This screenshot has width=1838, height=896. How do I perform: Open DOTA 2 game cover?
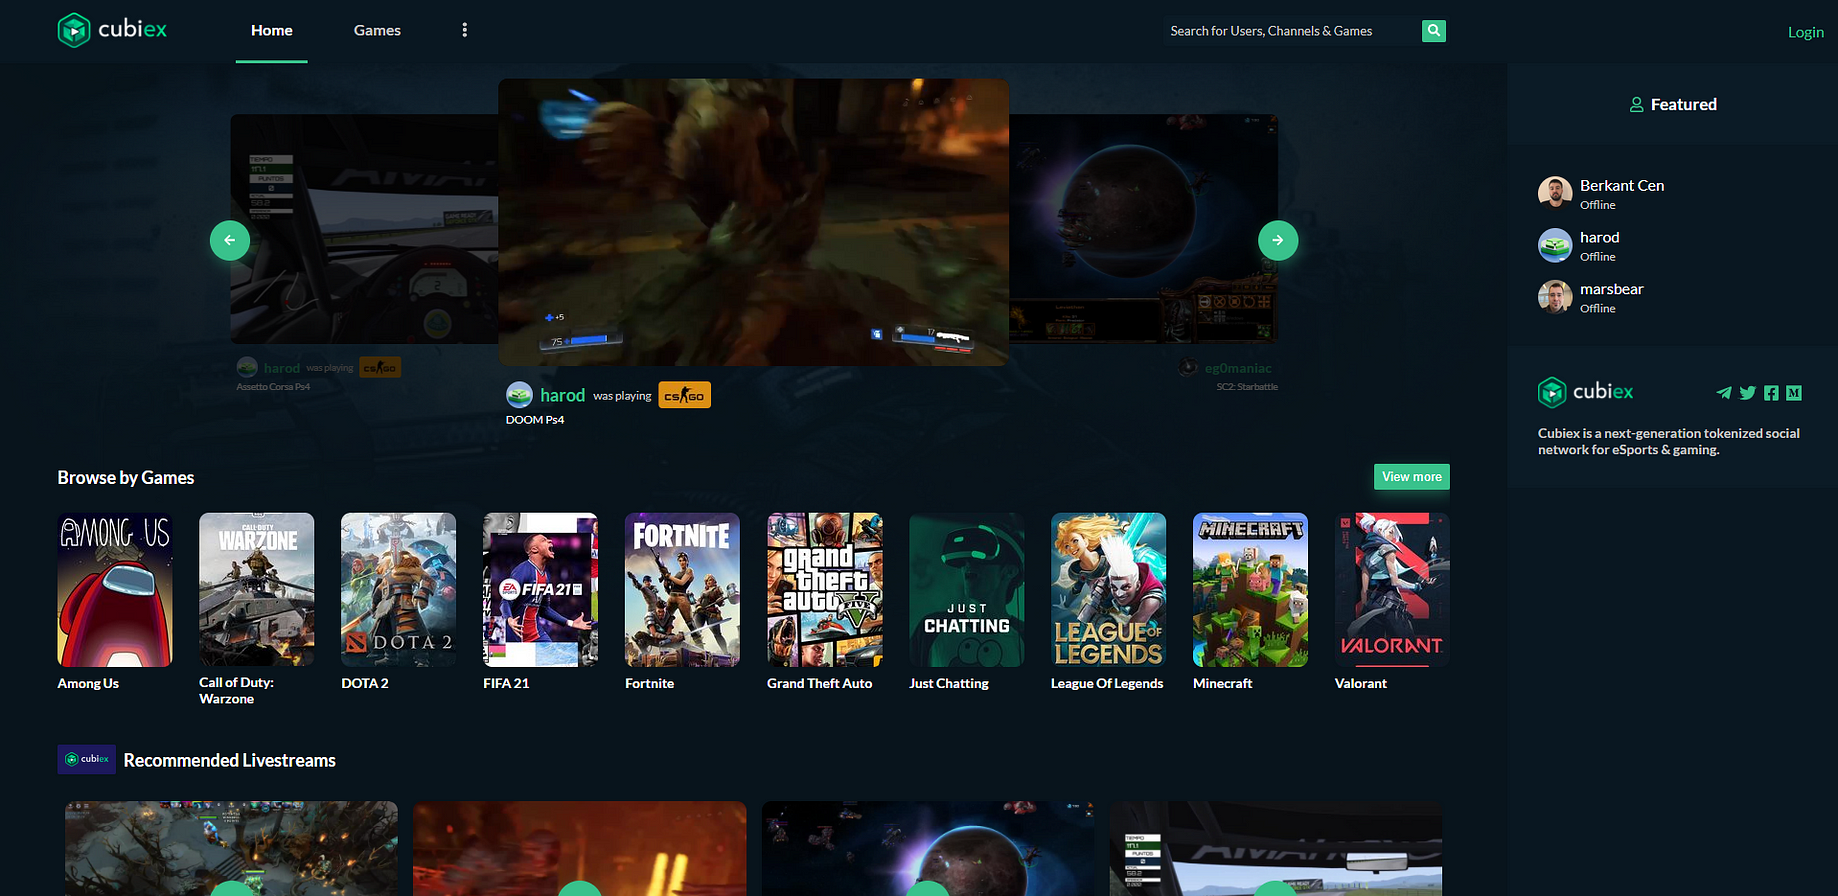399,590
